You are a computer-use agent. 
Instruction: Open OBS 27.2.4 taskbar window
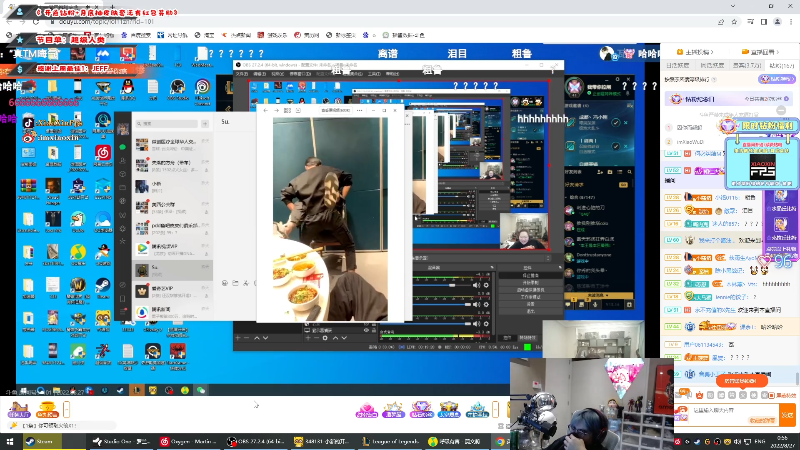click(x=256, y=442)
